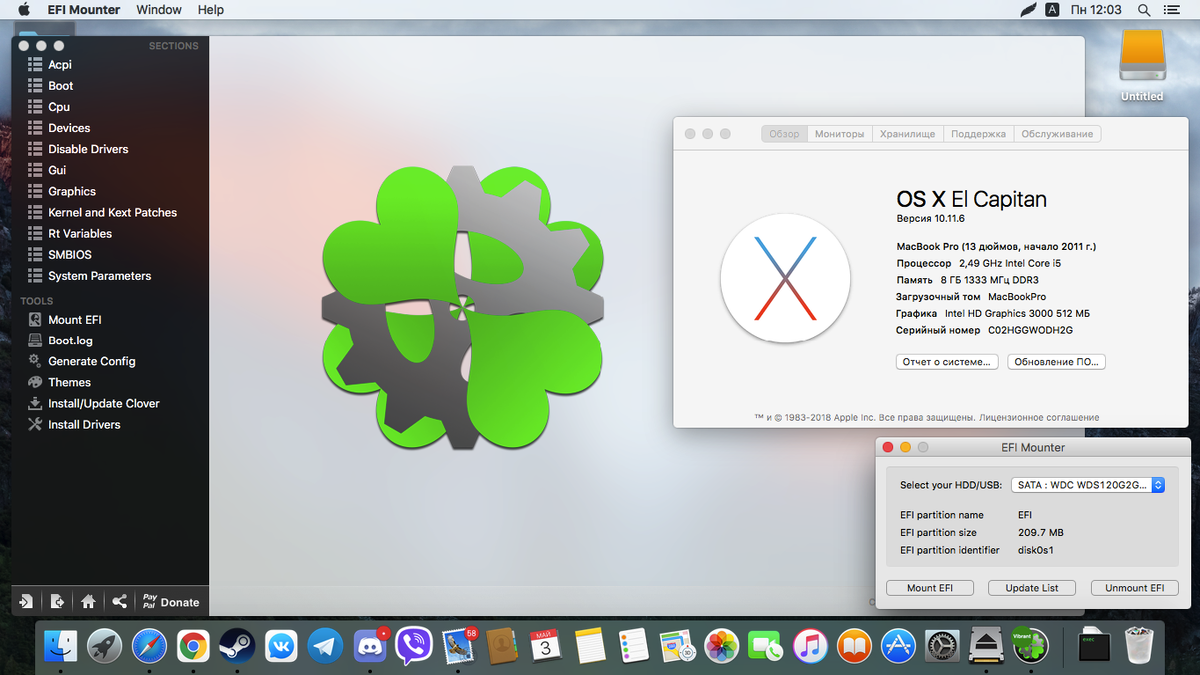Open Google Chrome from the Dock
Screen dimensions: 1200x675
pyautogui.click(x=193, y=646)
